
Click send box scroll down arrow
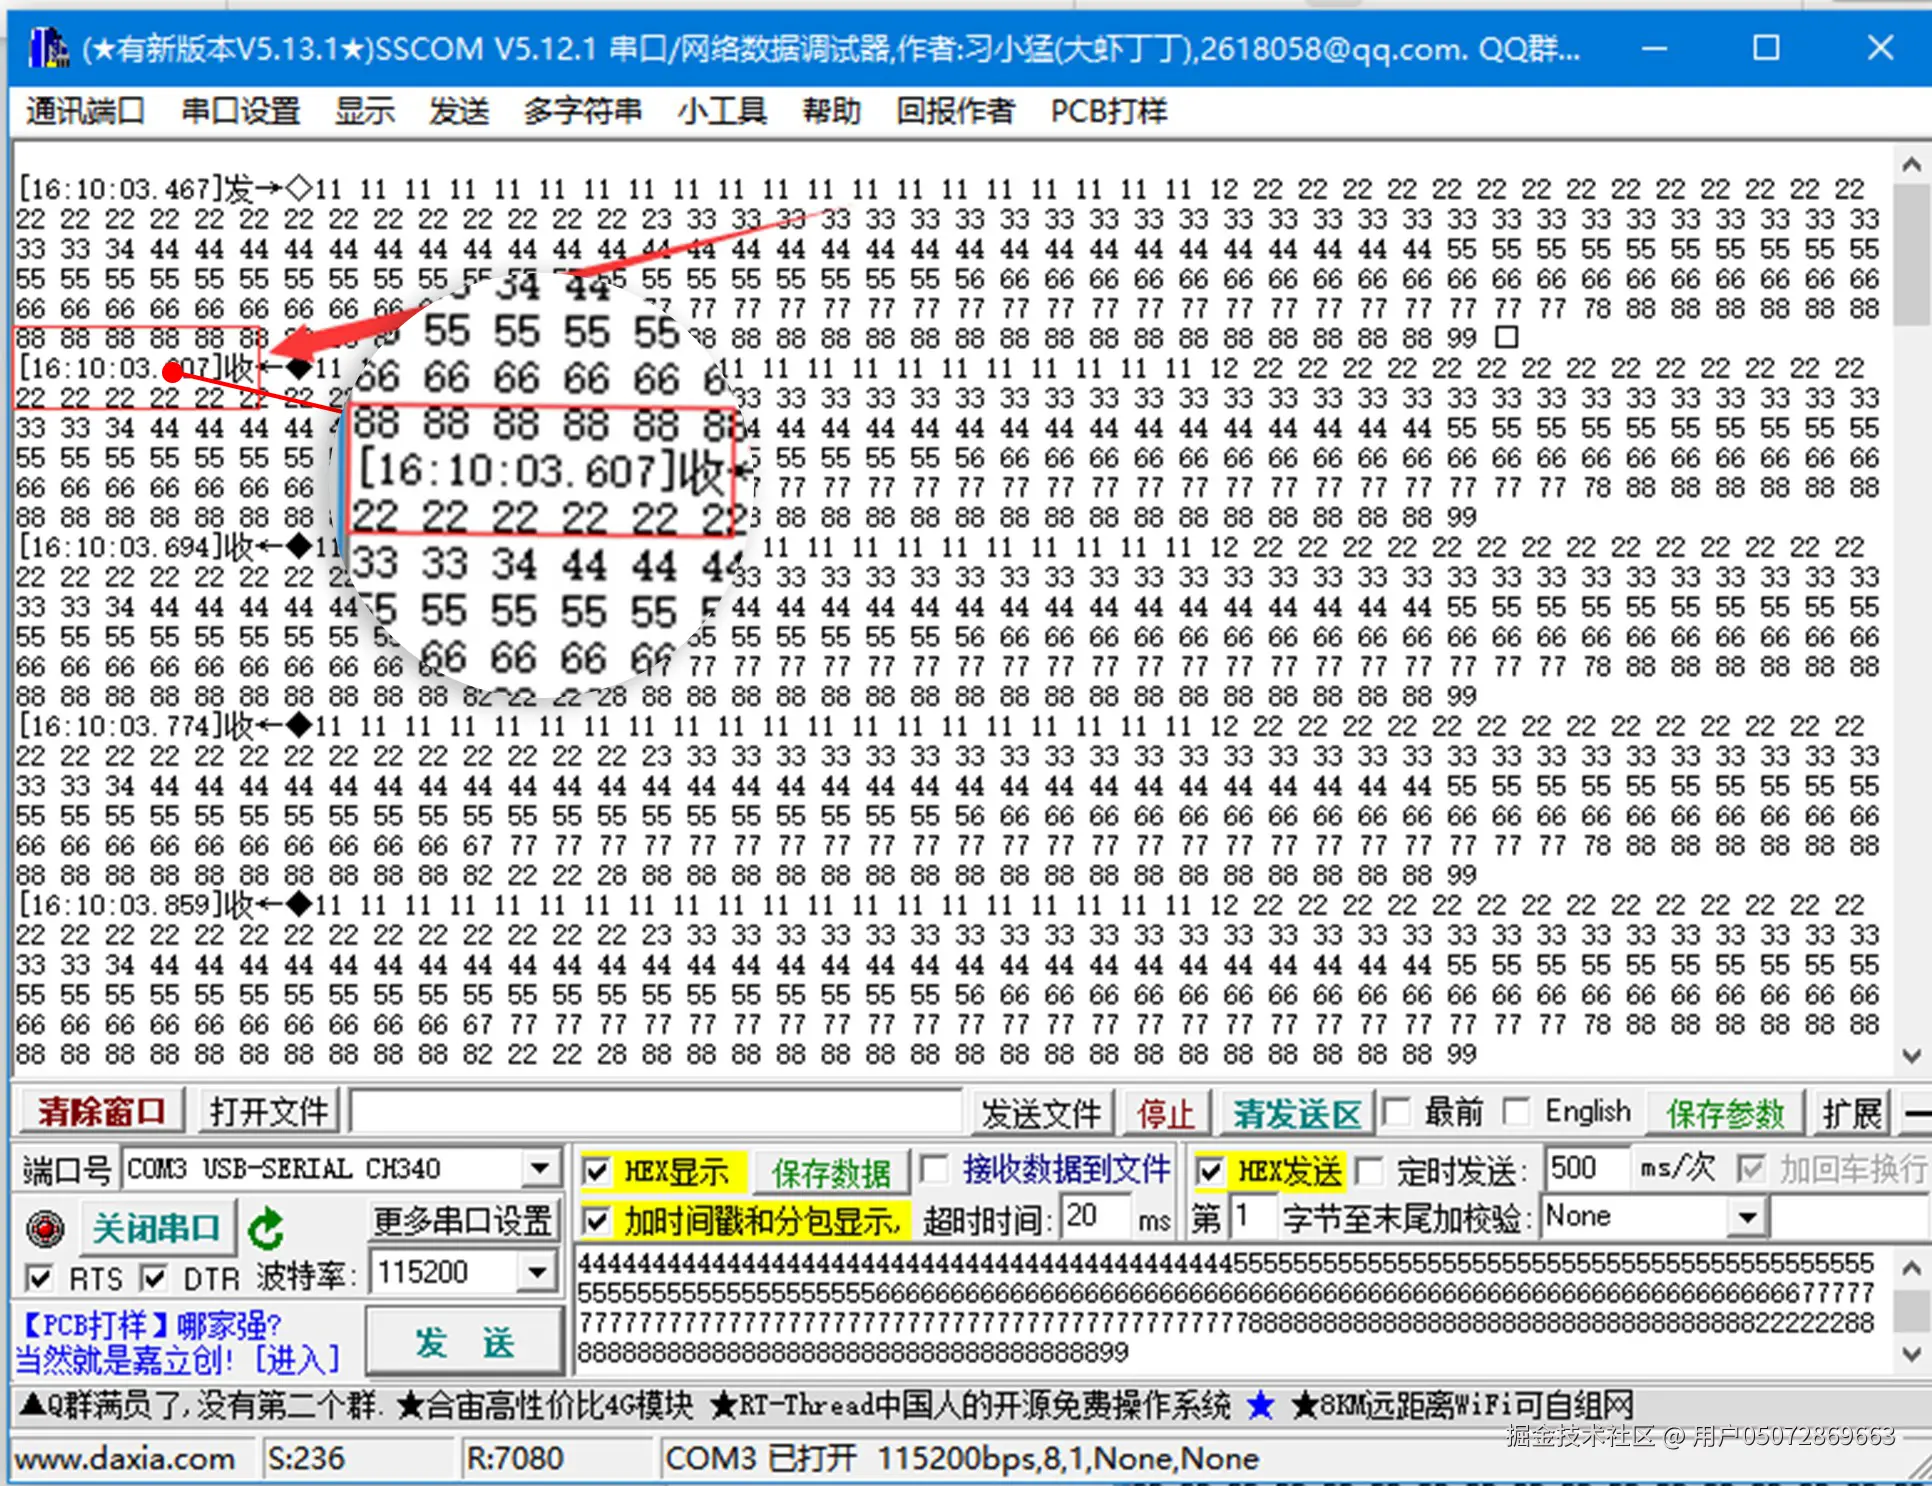coord(1911,1355)
